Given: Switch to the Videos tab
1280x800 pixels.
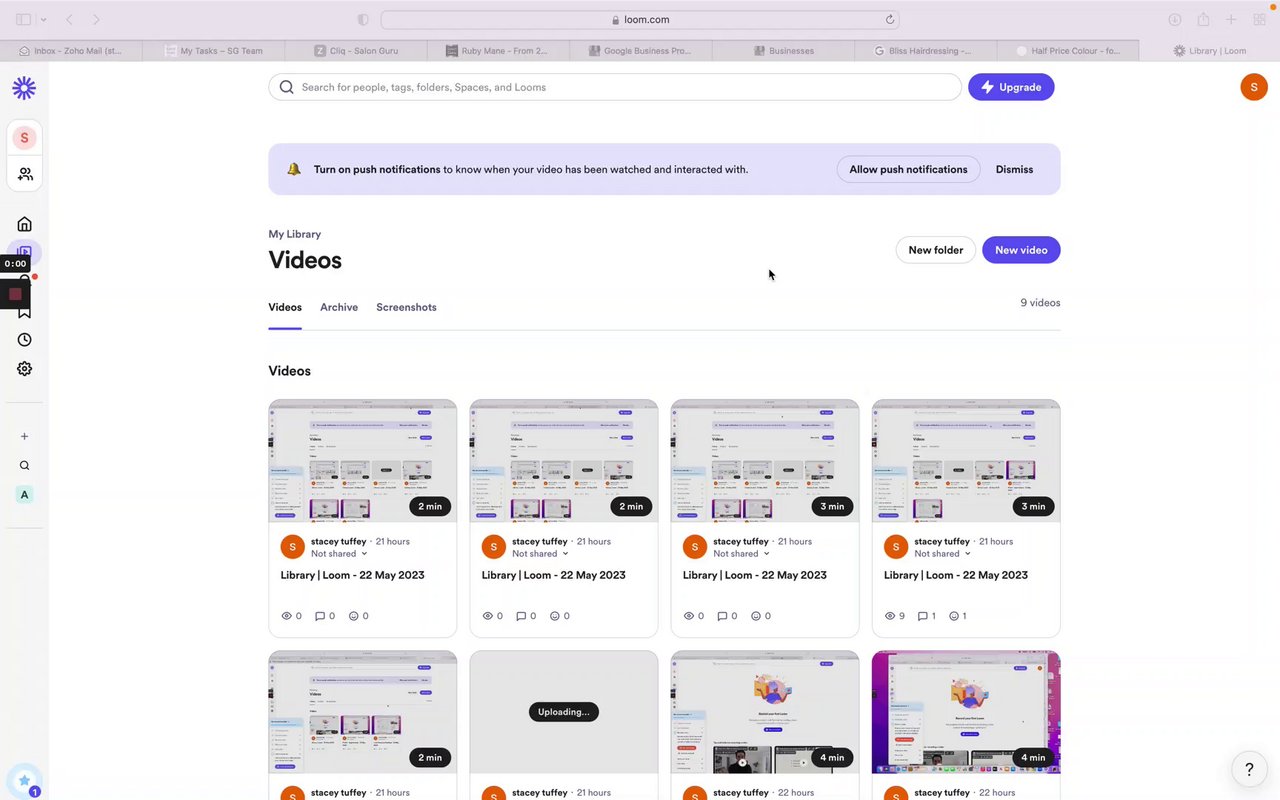Looking at the screenshot, I should 285,307.
